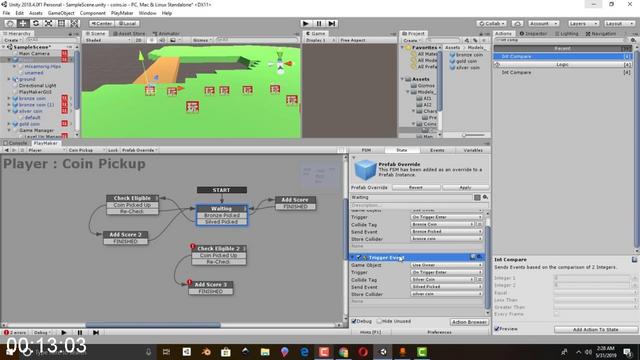Select the Hand tool in Unity toolbar
Screen dimensions: 640x360
[x=10, y=24]
